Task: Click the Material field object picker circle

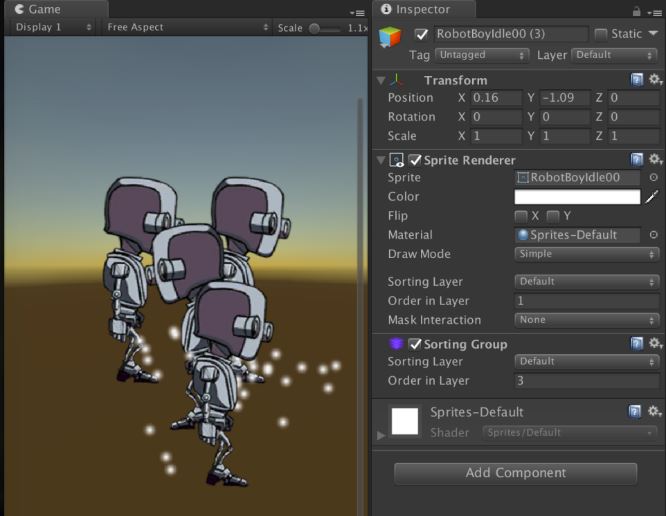Action: point(654,235)
